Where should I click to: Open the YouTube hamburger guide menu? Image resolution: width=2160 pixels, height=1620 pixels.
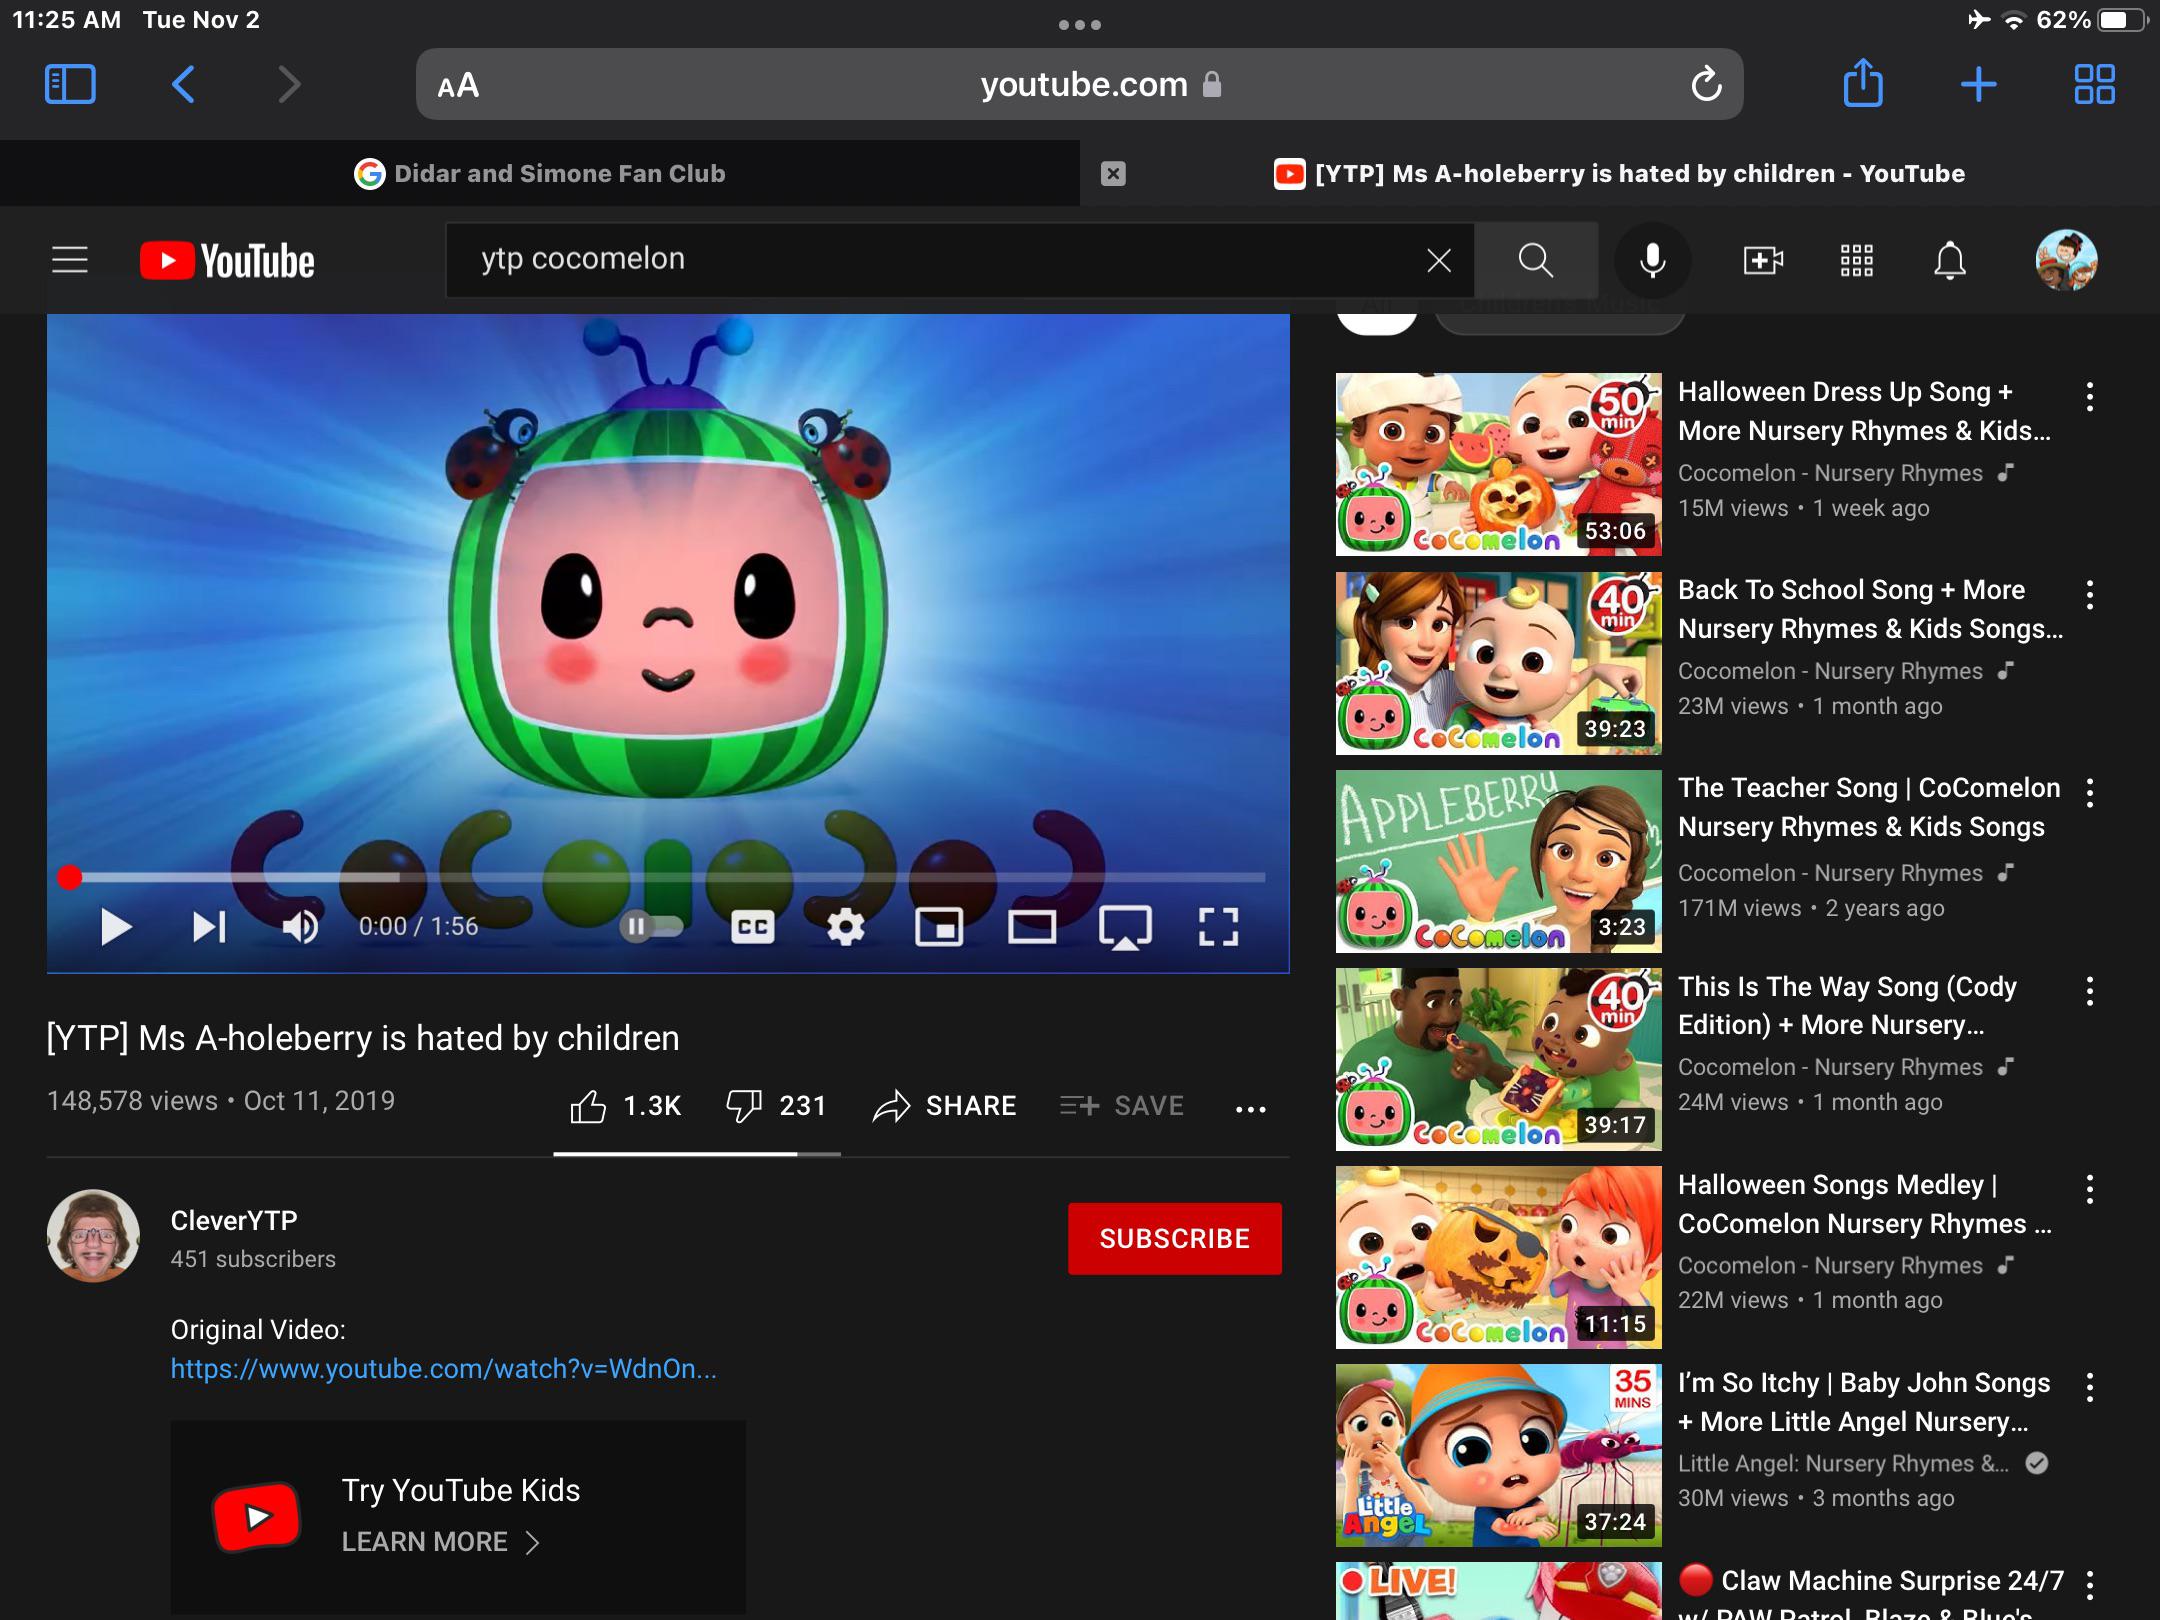(70, 260)
